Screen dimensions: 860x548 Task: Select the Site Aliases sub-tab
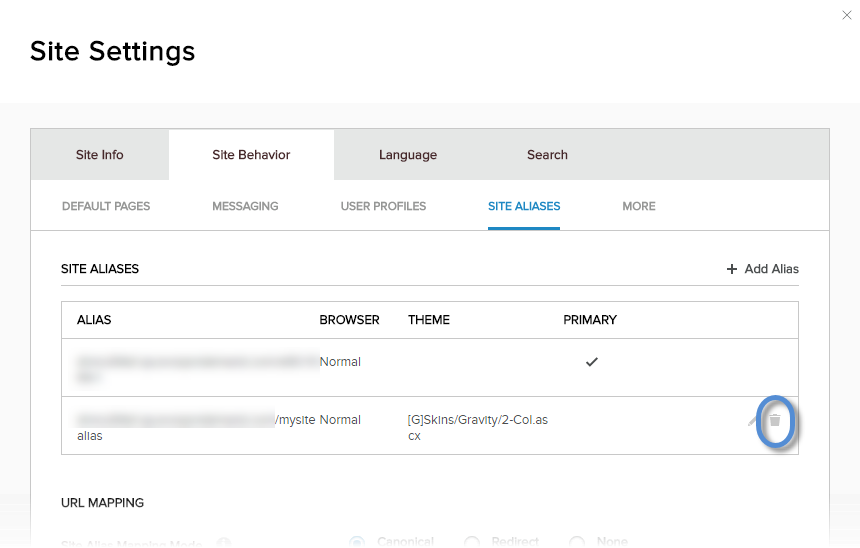click(524, 206)
